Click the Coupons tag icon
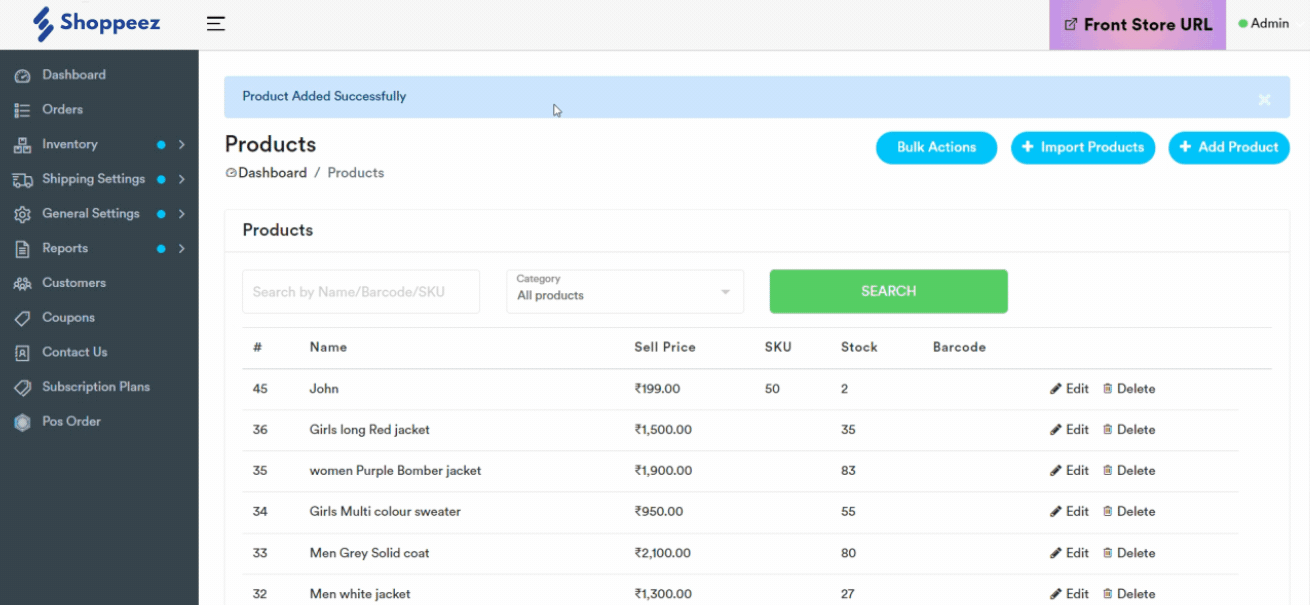The height and width of the screenshot is (605, 1310). [22, 318]
